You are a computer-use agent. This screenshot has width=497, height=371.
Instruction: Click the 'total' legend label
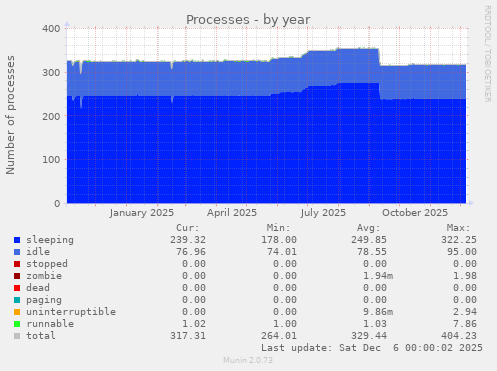point(41,336)
